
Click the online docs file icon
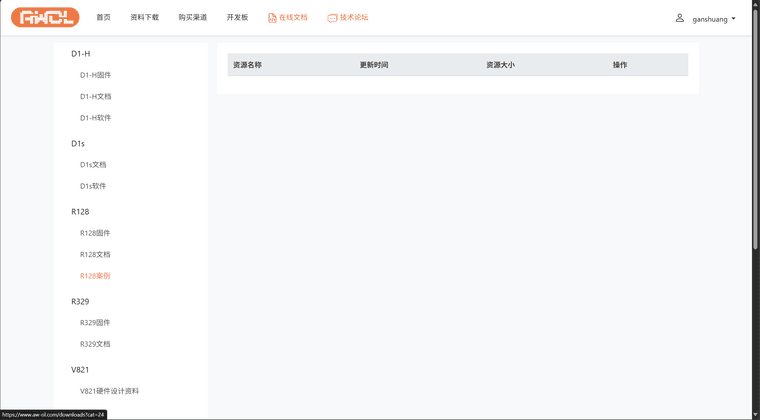(272, 18)
